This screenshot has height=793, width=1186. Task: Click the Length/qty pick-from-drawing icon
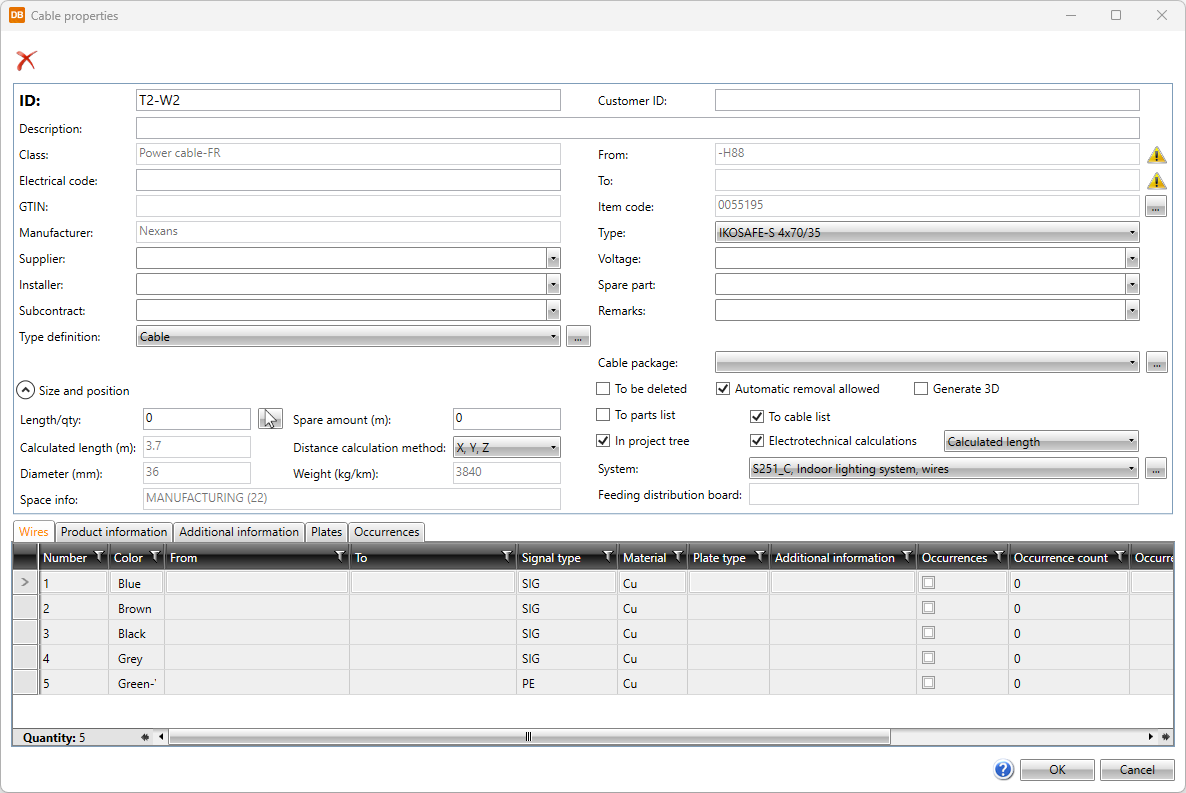270,419
